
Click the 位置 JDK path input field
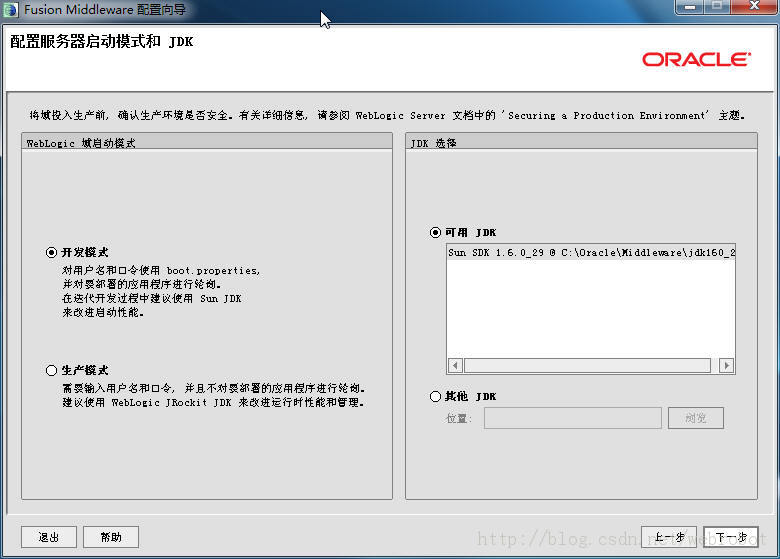point(573,418)
